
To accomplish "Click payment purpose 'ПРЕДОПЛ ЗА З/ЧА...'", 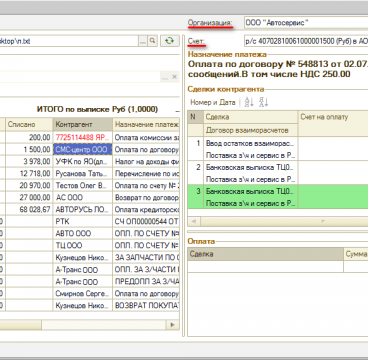I will (146, 282).
